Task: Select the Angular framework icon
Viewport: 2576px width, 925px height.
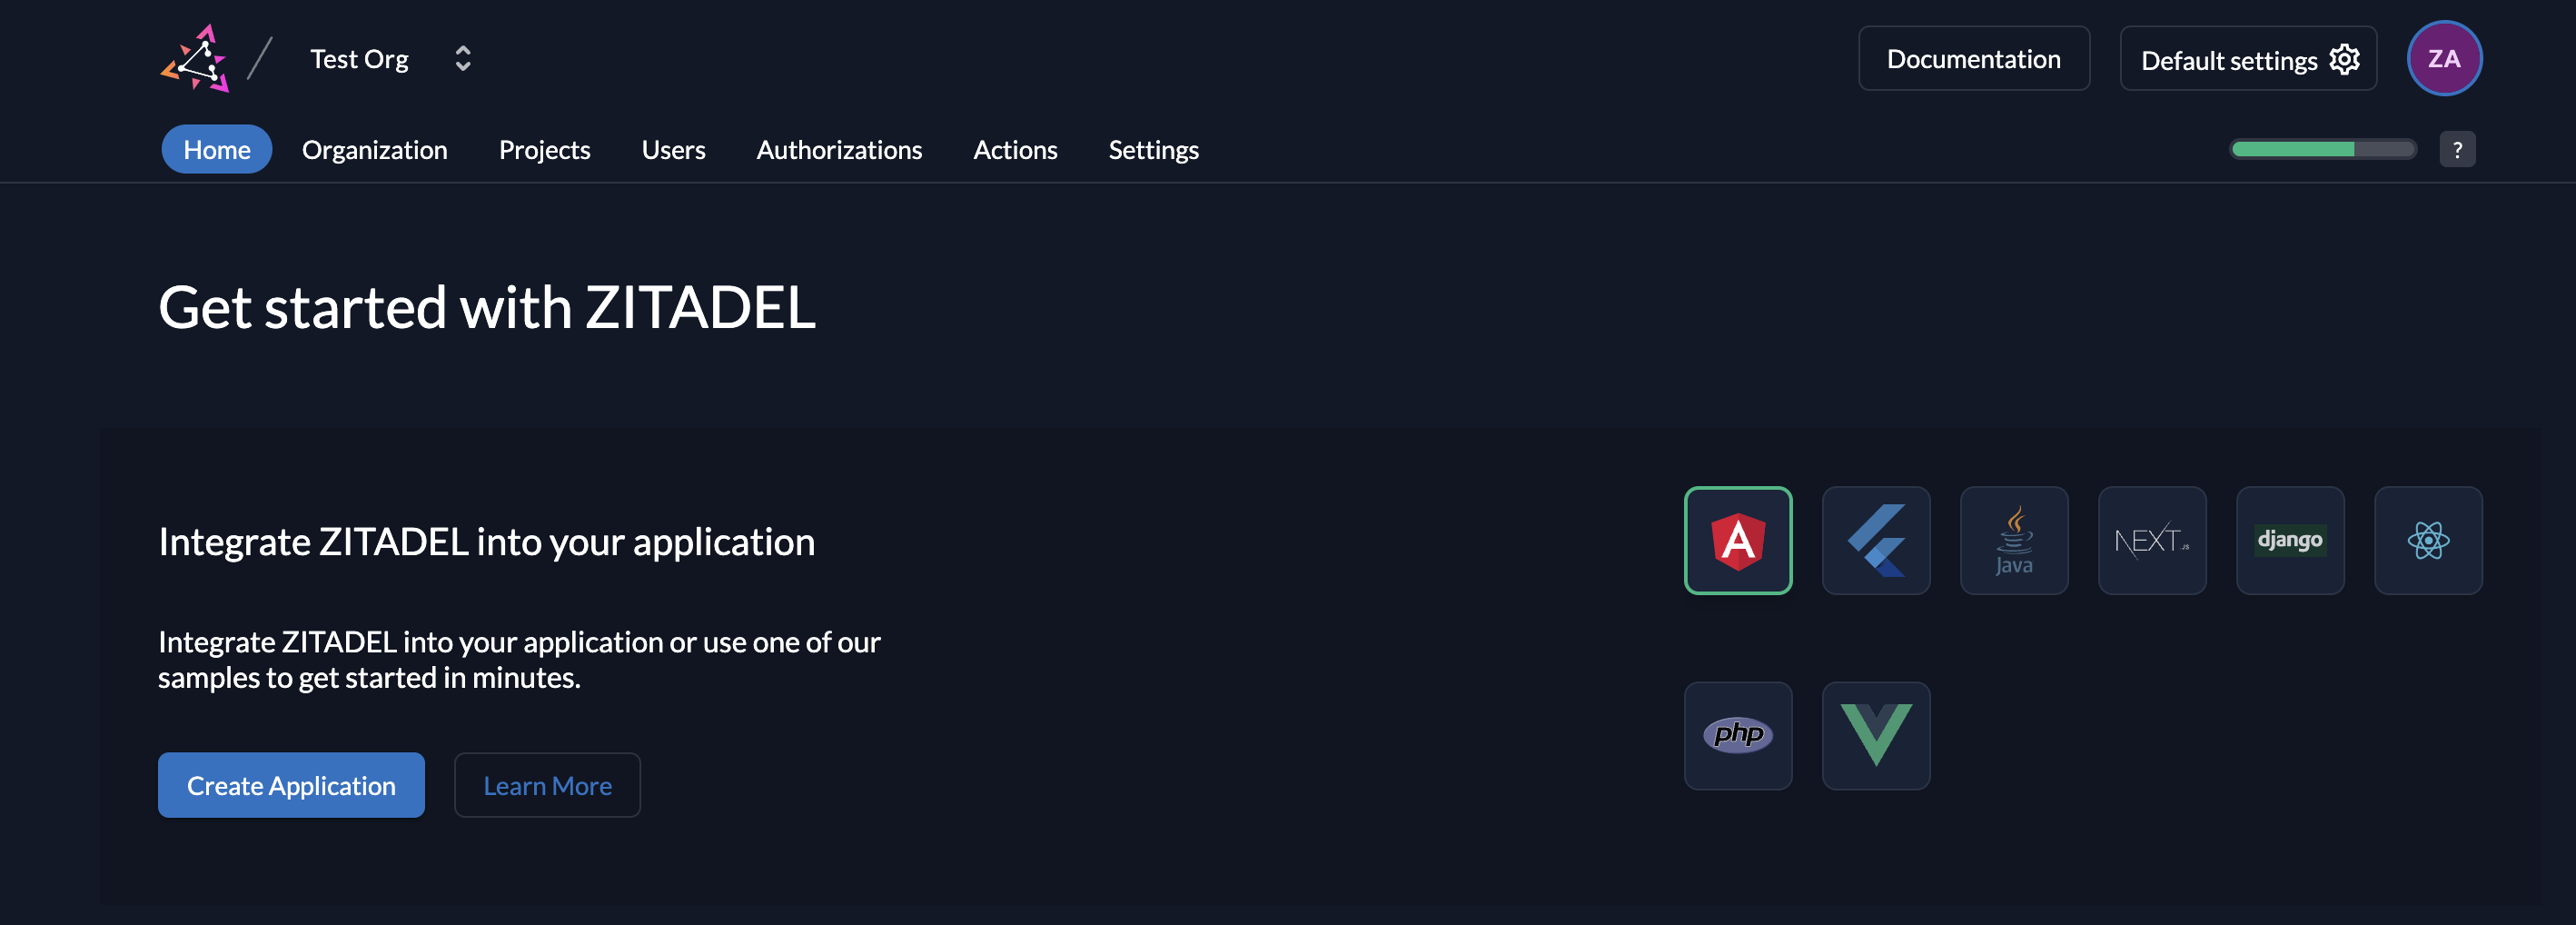Action: click(1737, 540)
